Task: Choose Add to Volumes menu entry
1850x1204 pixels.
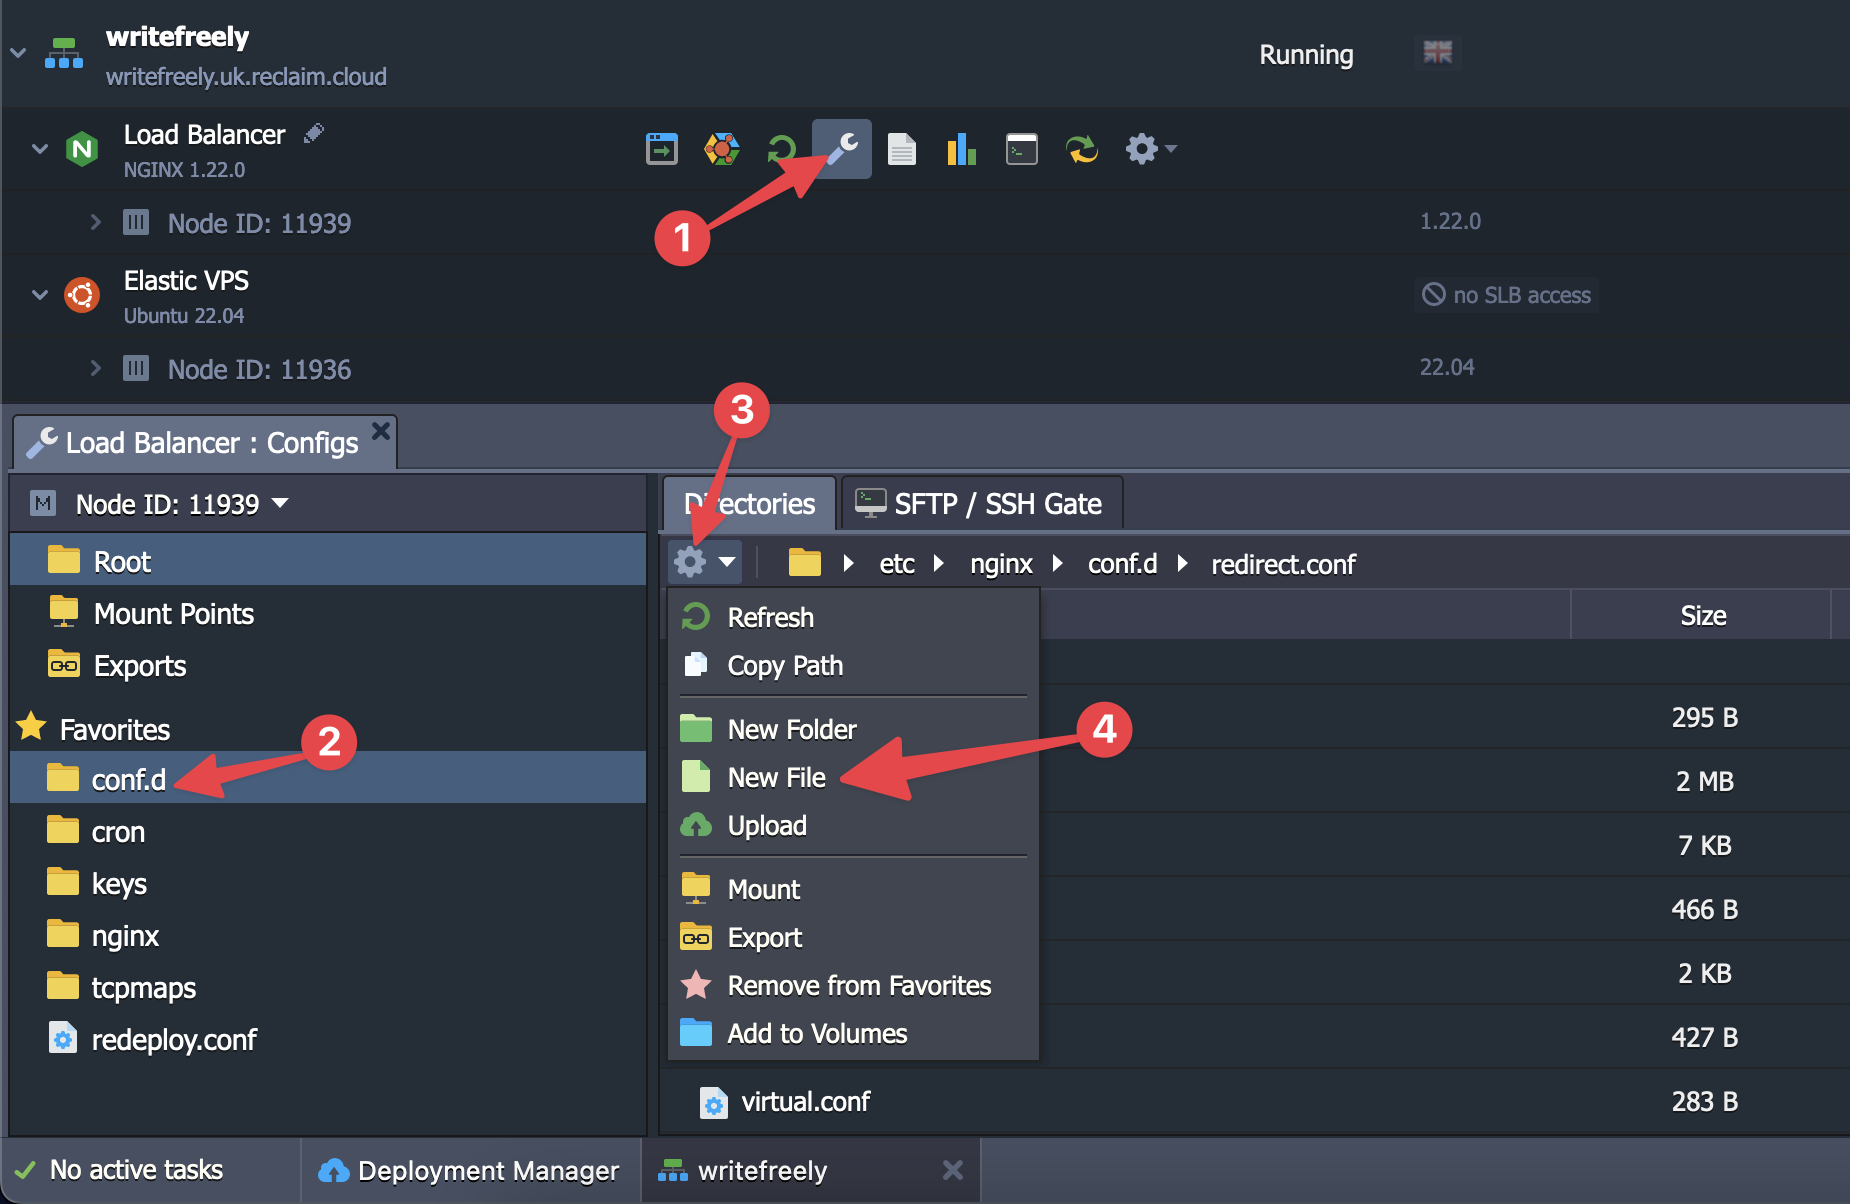Action: [854, 1033]
